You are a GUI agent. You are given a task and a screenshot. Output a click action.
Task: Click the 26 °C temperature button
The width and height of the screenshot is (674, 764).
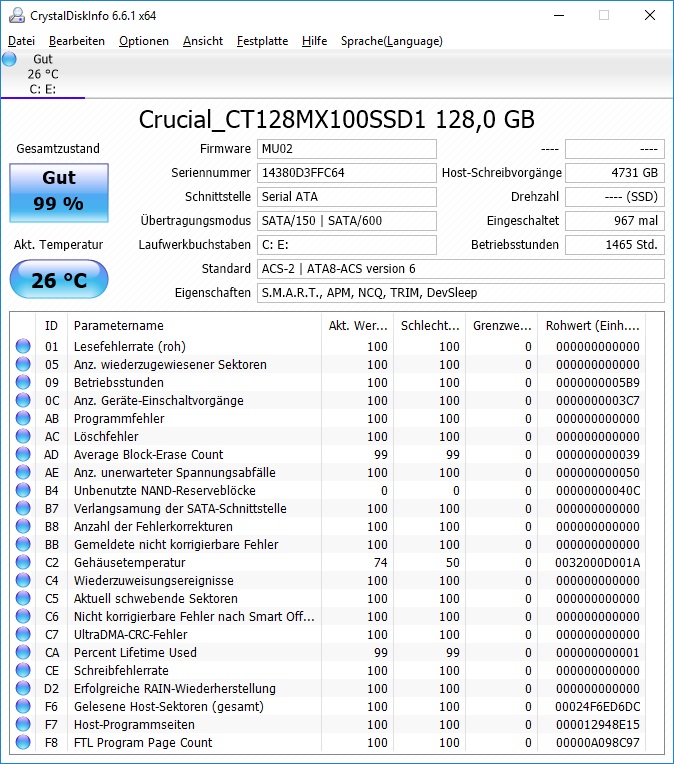pos(59,280)
